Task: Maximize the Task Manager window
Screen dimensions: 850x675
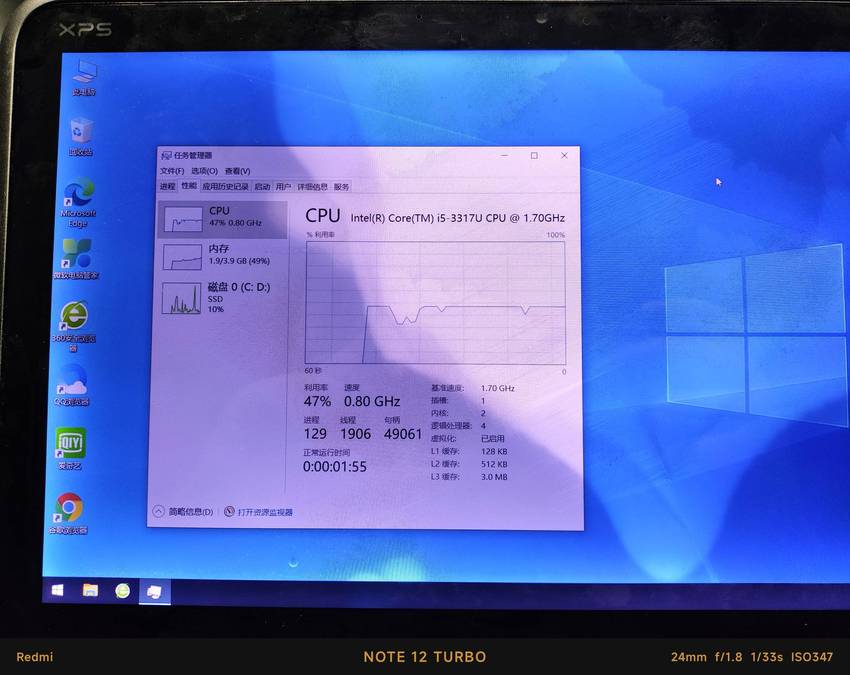Action: click(x=534, y=156)
